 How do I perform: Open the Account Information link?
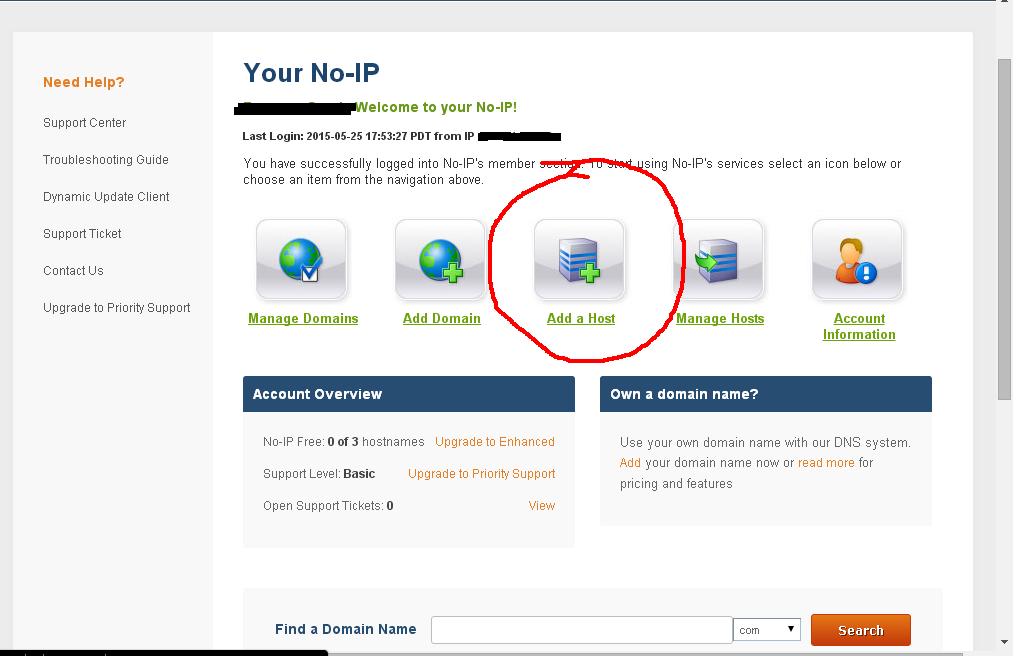pos(859,326)
